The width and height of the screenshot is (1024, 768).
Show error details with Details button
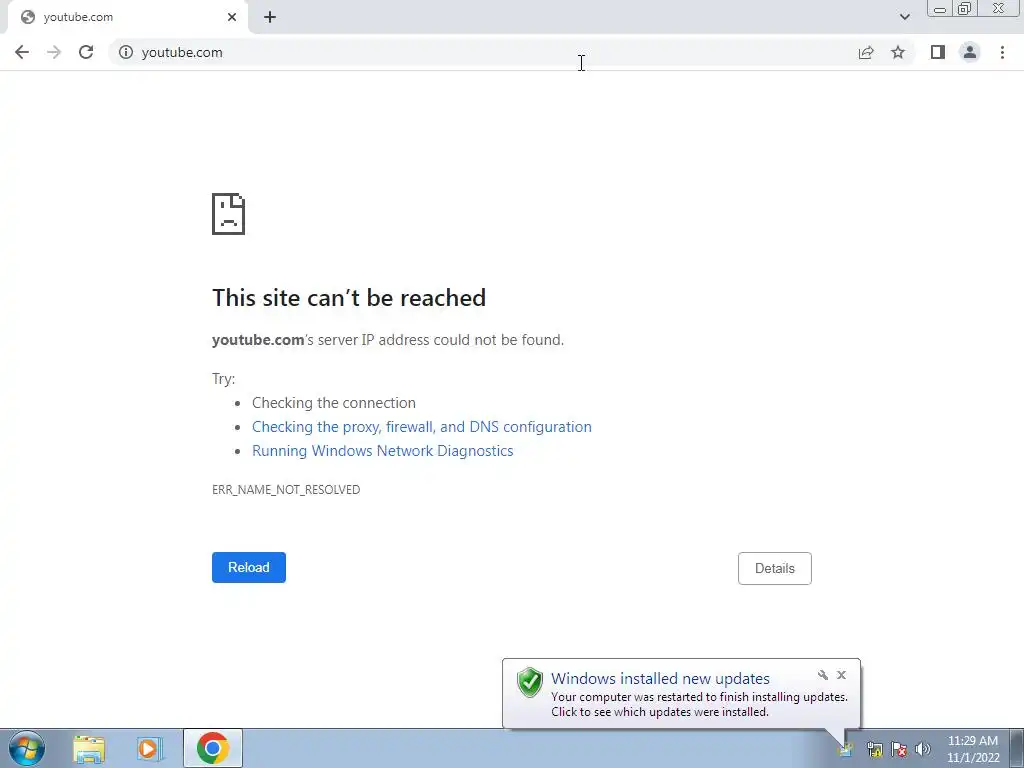pos(775,568)
